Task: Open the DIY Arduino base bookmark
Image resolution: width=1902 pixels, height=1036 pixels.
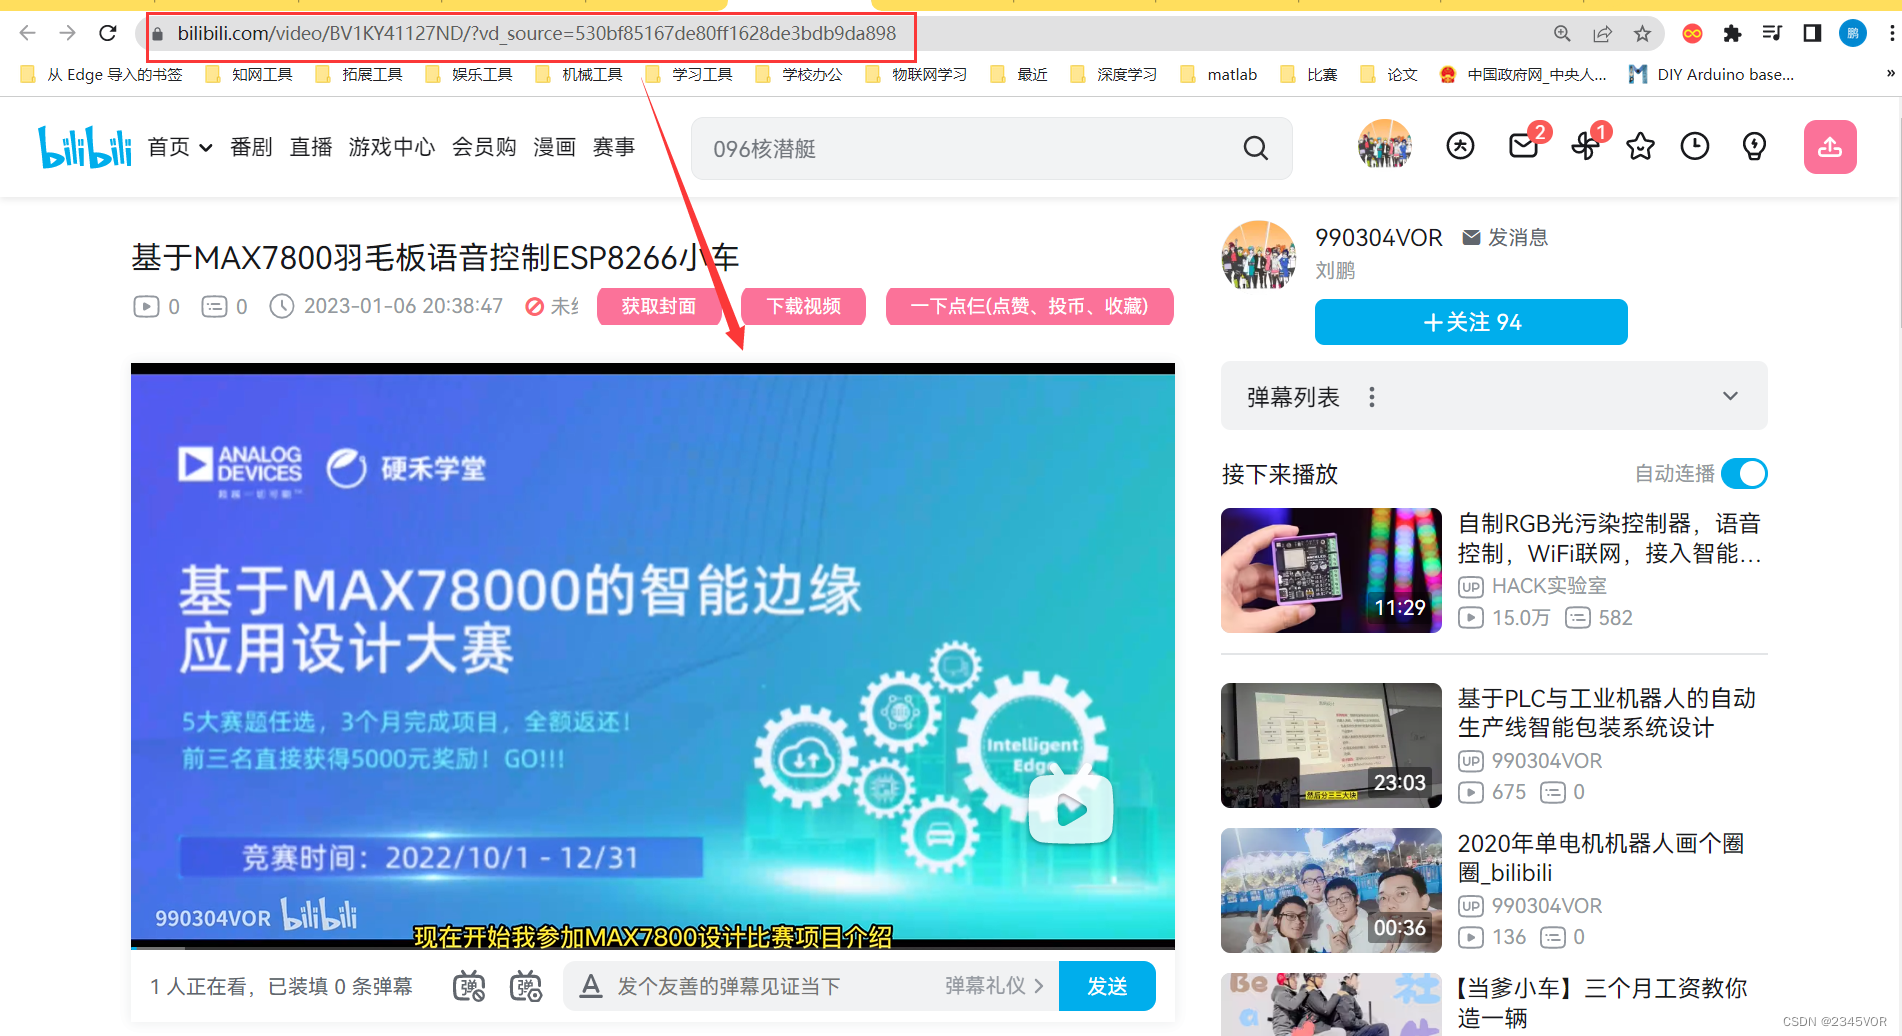Action: tap(1712, 74)
